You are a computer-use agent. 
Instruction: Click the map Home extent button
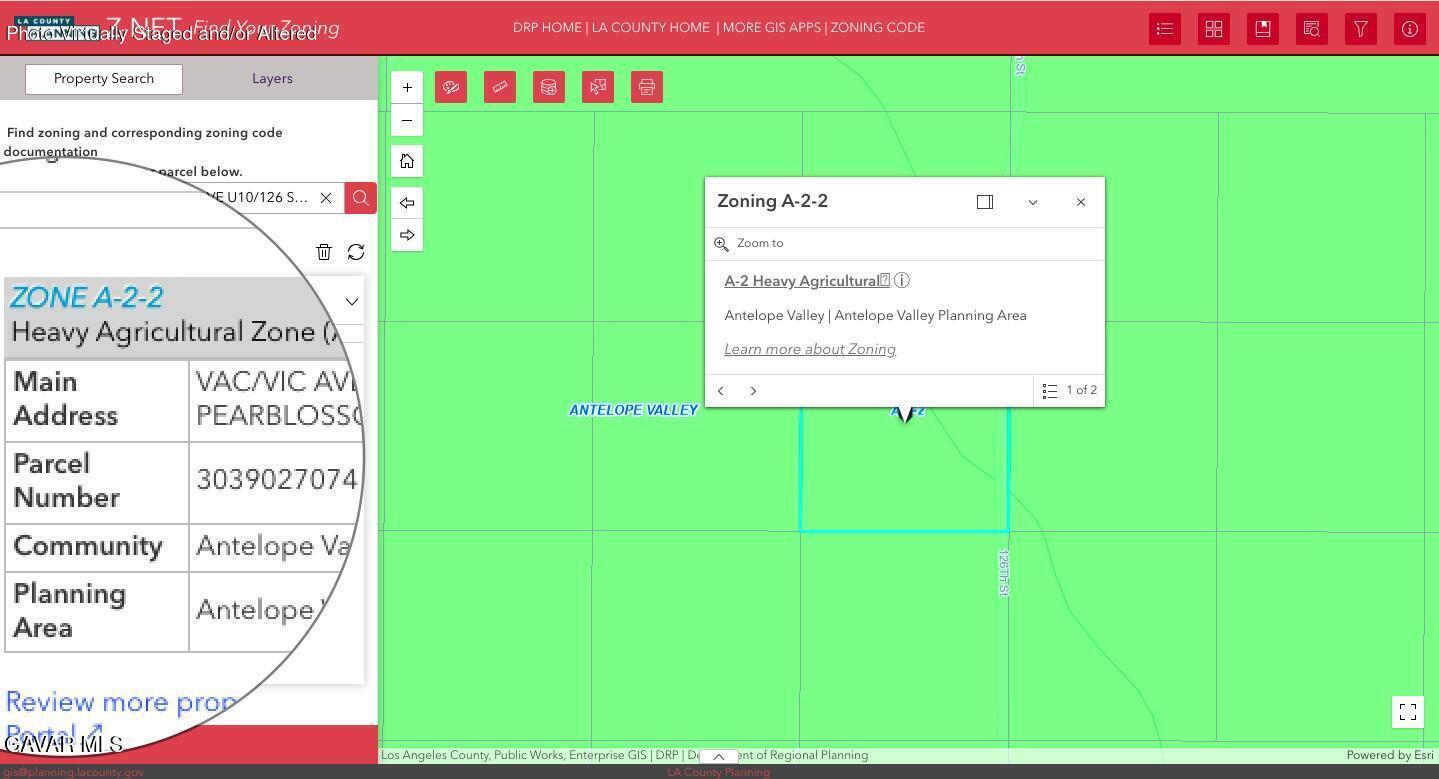(407, 161)
